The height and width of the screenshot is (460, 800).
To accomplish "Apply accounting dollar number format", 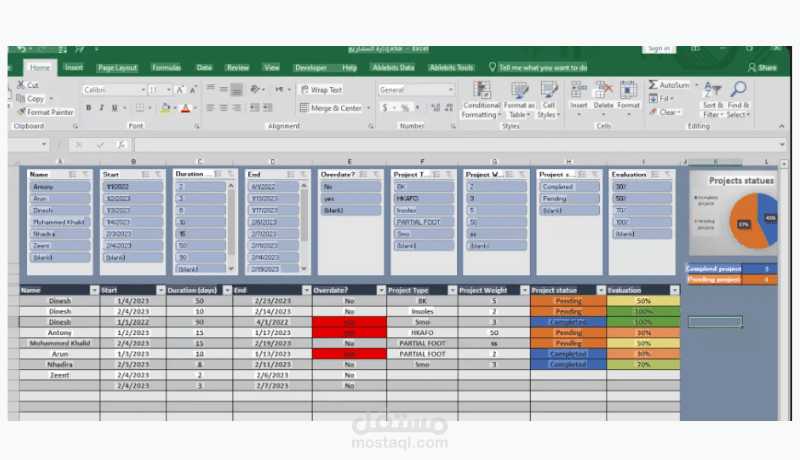I will tap(385, 108).
